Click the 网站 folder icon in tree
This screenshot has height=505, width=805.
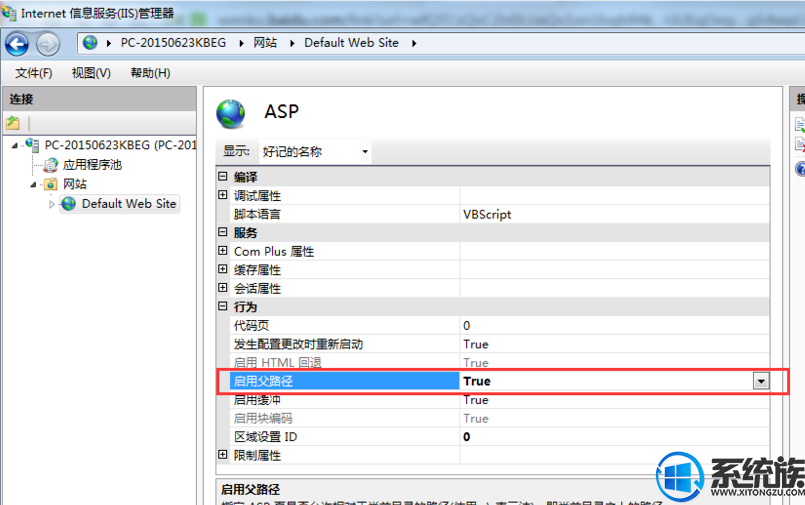pos(50,184)
